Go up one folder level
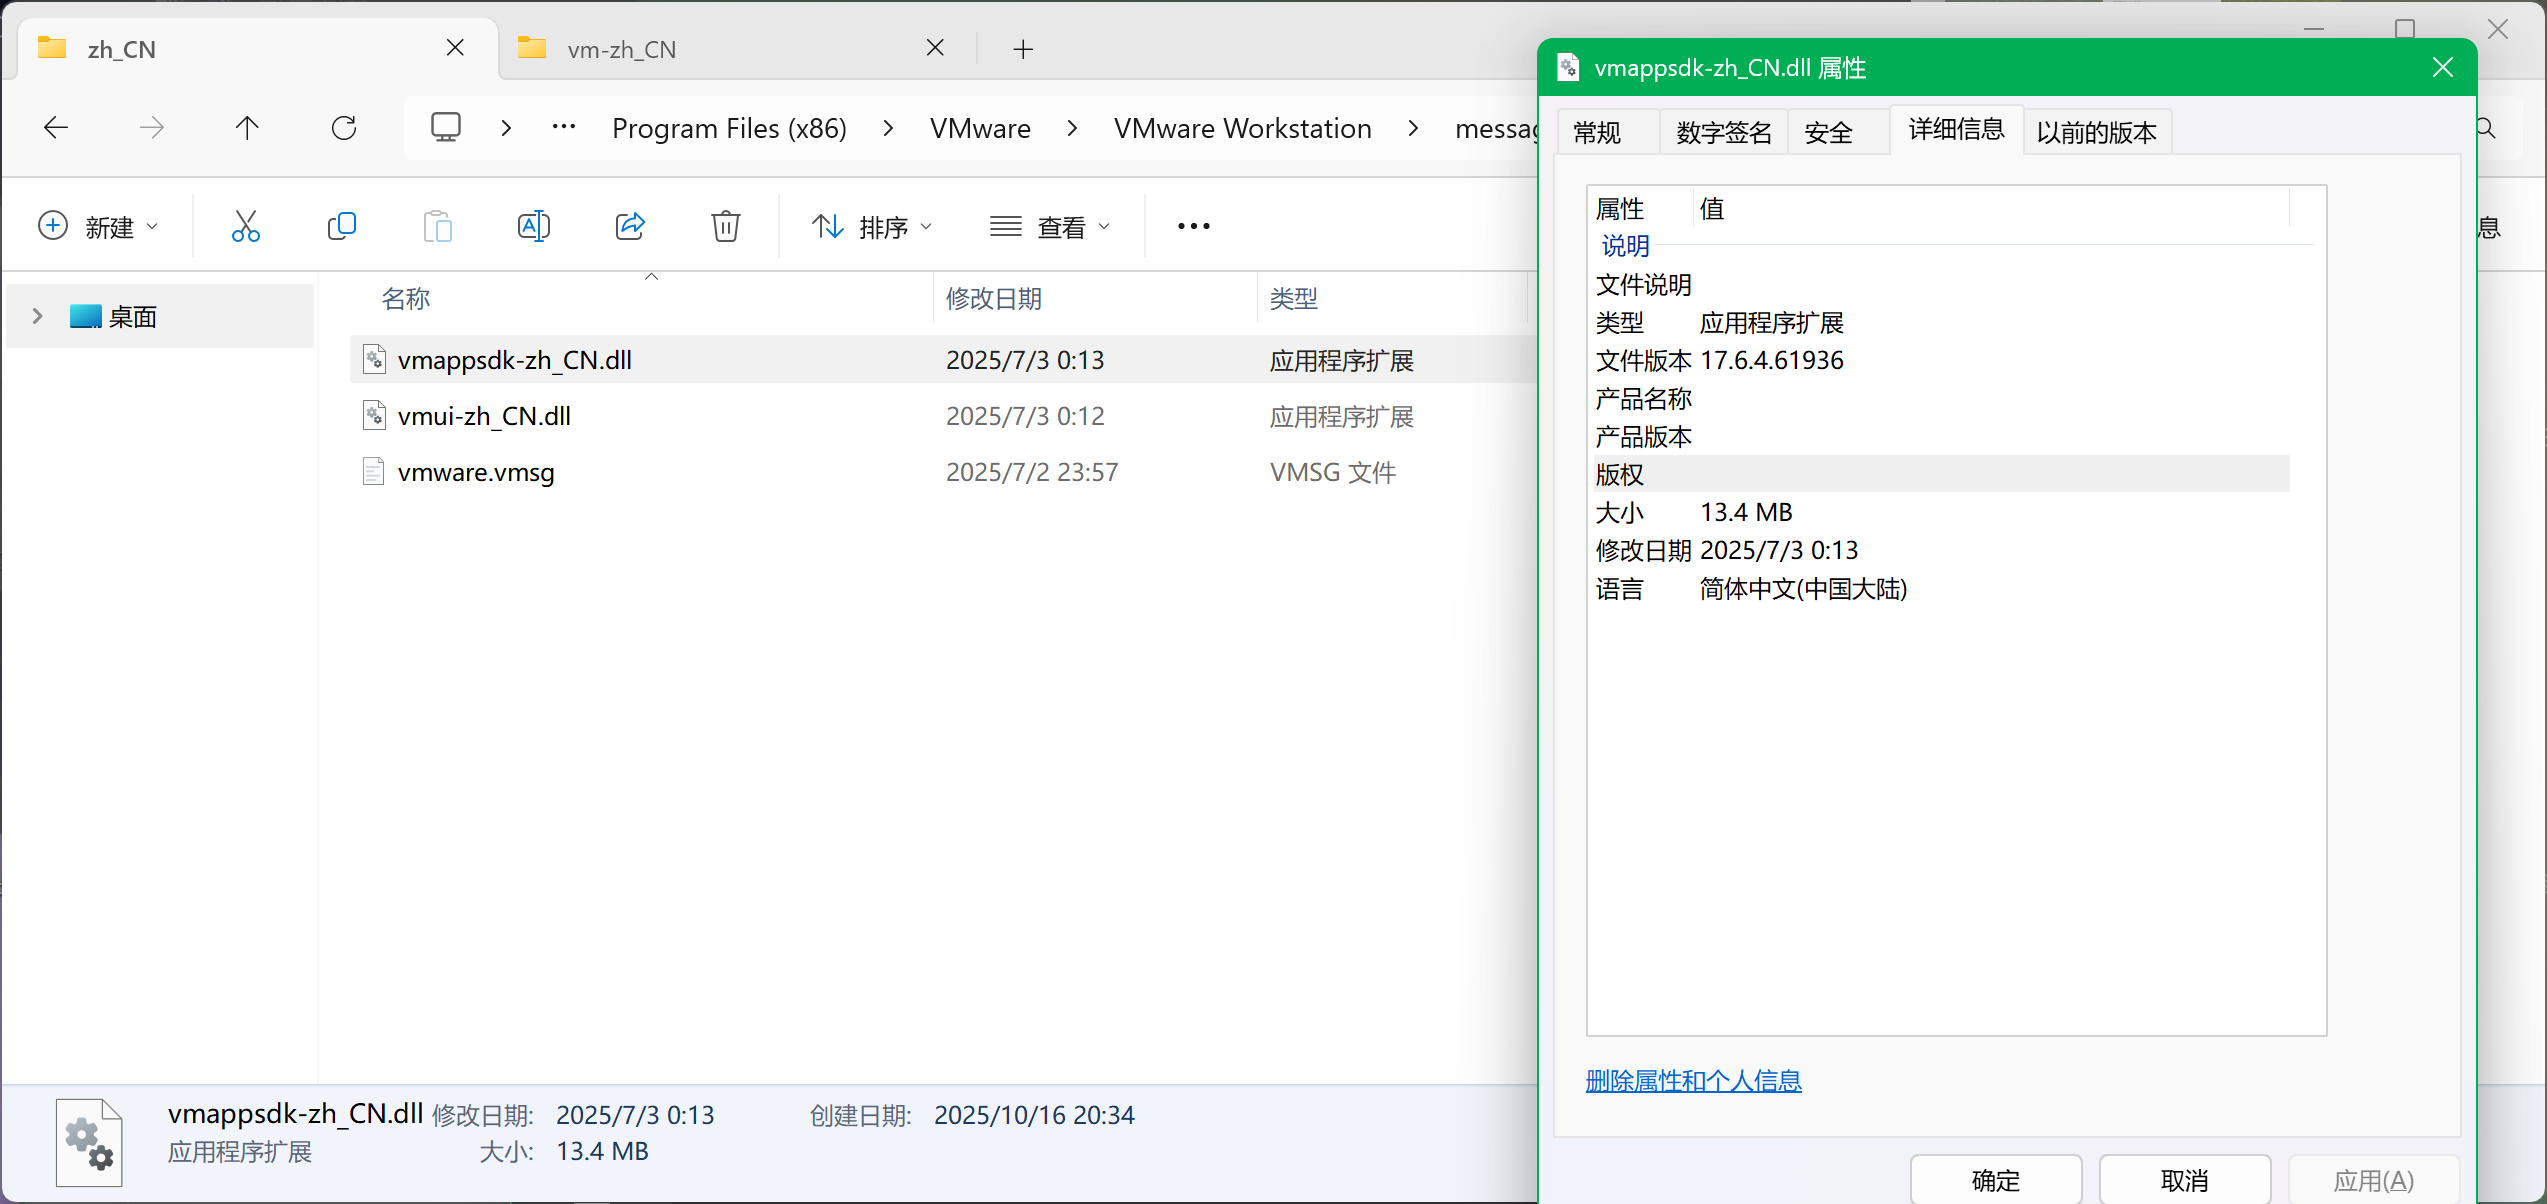Screen dimensions: 2547x1204 247,127
